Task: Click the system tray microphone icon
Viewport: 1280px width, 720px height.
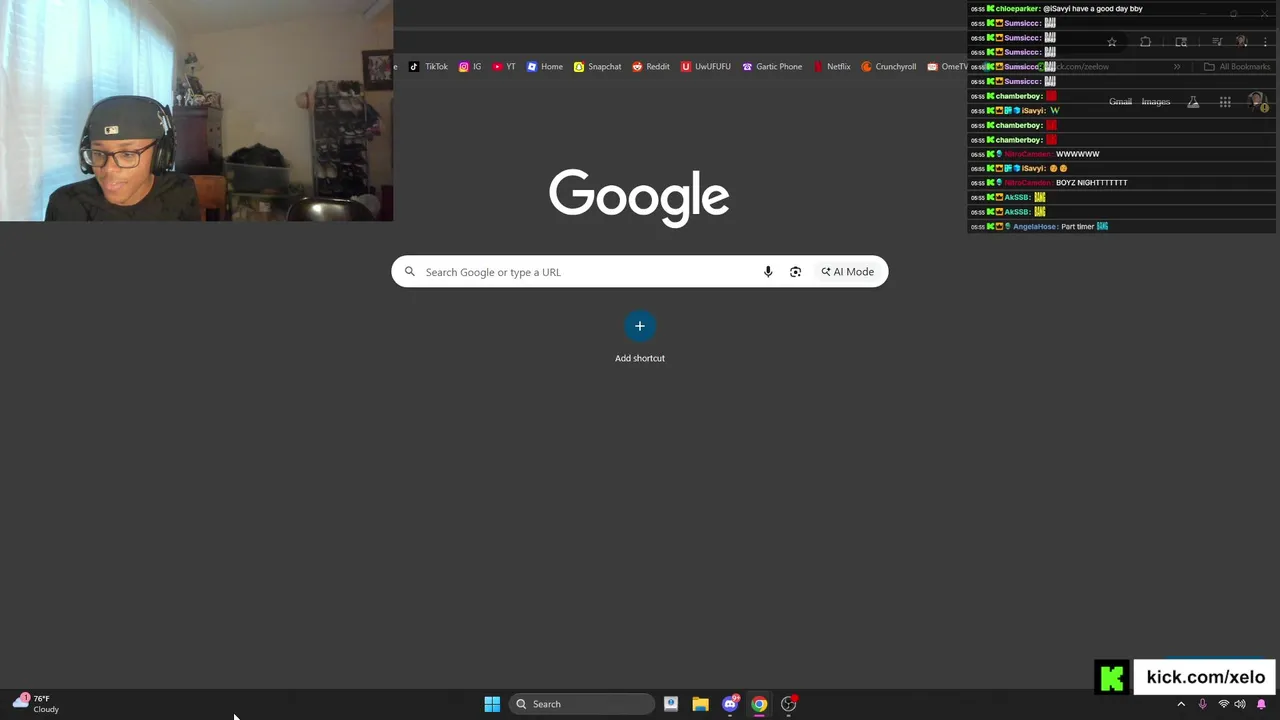Action: (1202, 704)
